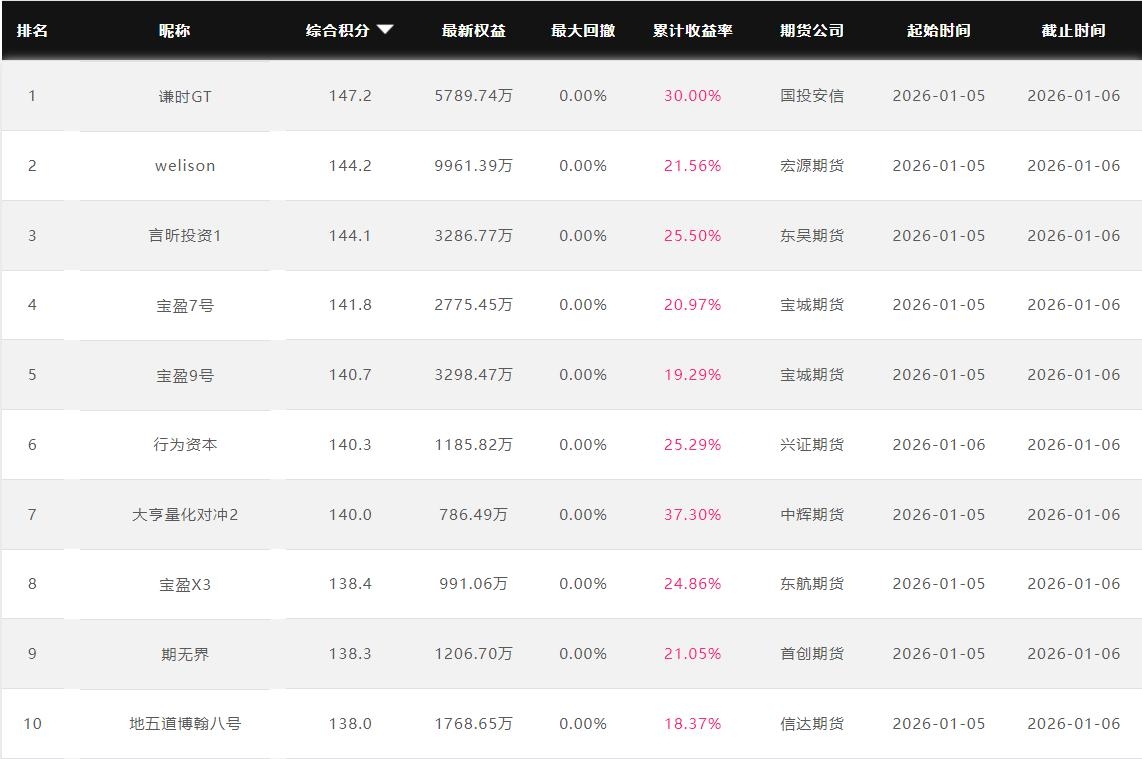Click the 排名 column header
The image size is (1142, 759).
pyautogui.click(x=32, y=30)
